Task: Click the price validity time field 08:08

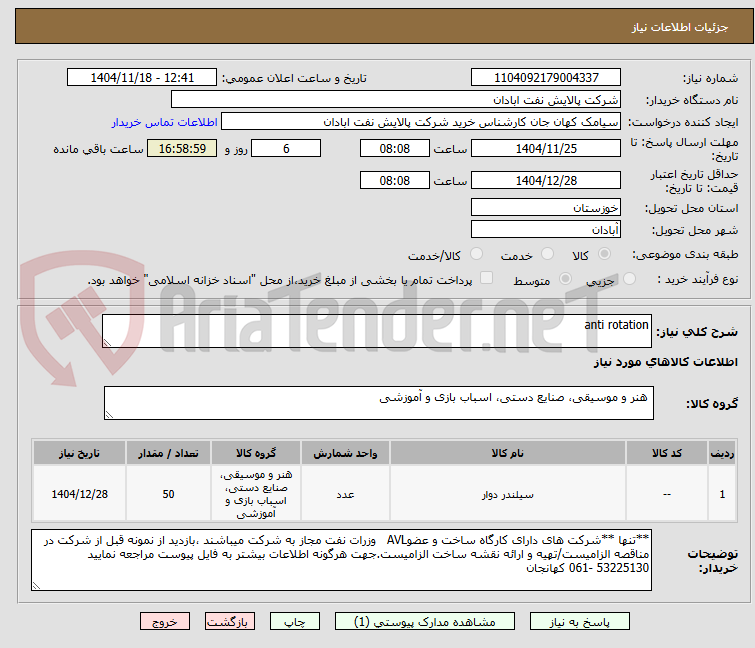Action: (x=394, y=181)
